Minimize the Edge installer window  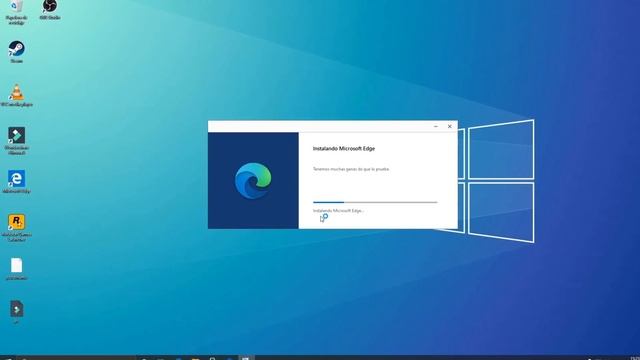click(x=436, y=127)
